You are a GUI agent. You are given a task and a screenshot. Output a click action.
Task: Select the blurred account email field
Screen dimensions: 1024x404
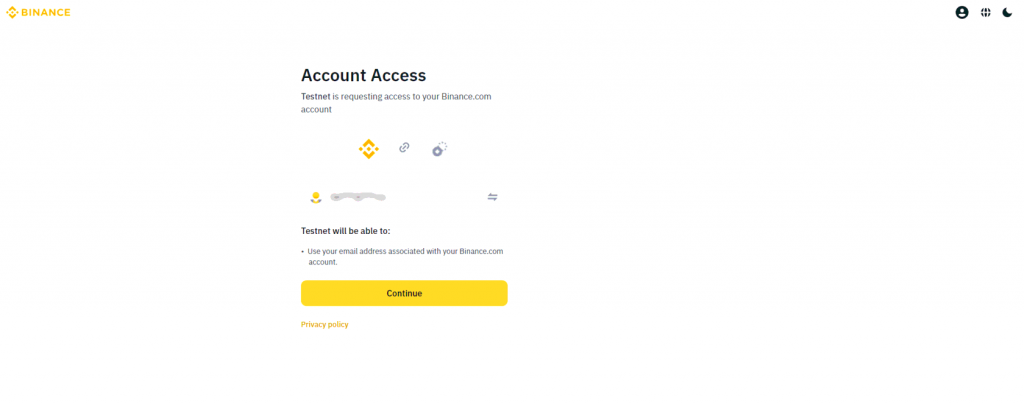pyautogui.click(x=359, y=197)
